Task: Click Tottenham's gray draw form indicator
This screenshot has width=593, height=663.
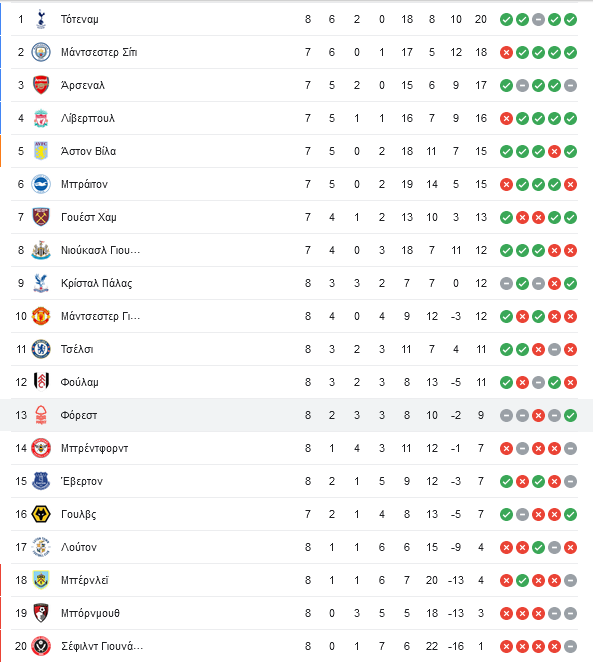Action: coord(538,19)
